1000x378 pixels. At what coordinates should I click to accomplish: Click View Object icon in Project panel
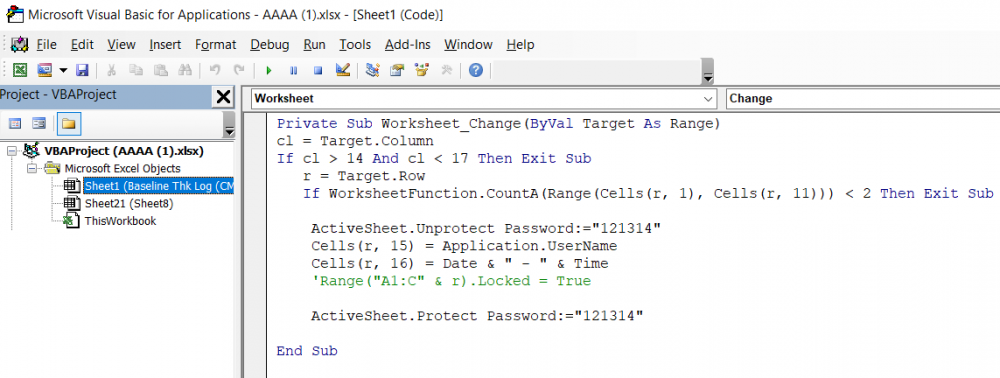point(40,123)
